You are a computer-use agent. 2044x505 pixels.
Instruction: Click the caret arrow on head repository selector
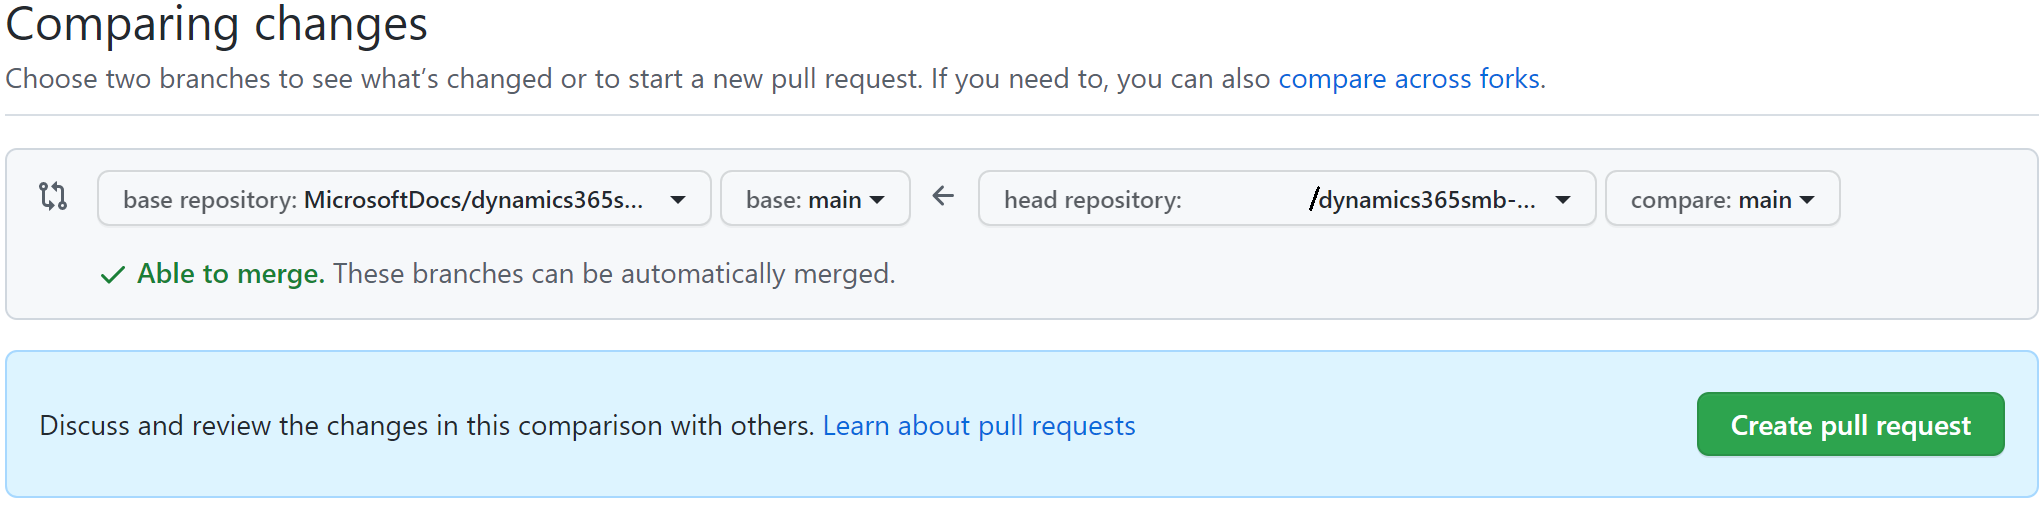[1563, 200]
